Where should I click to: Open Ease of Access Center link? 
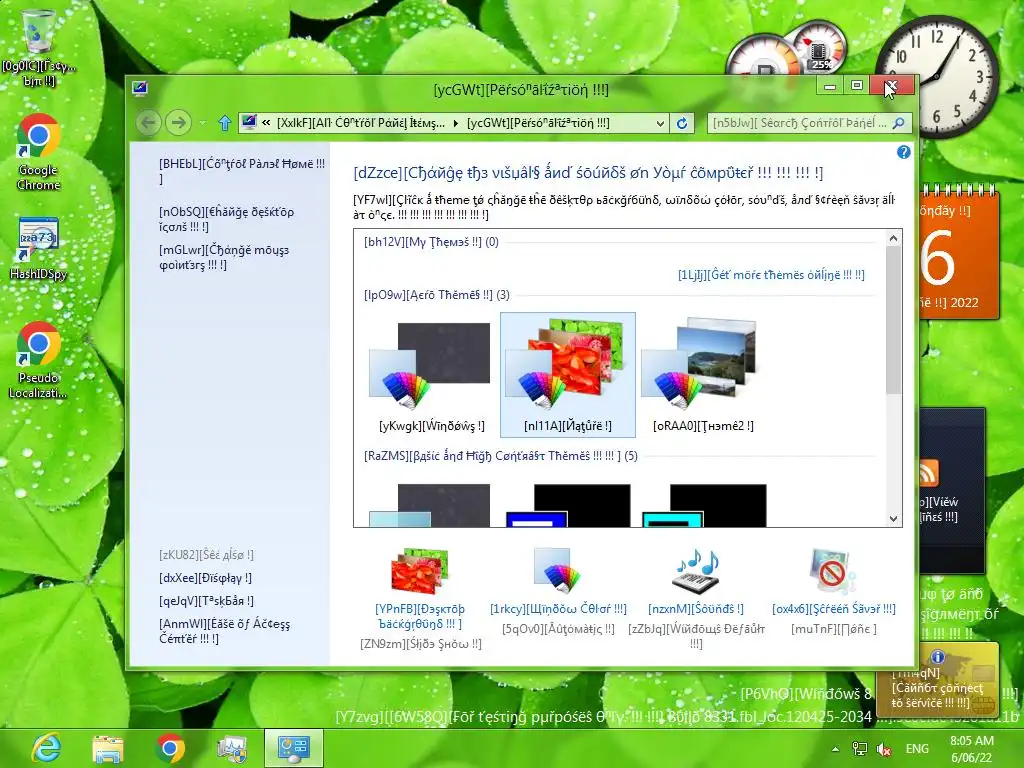[x=224, y=631]
